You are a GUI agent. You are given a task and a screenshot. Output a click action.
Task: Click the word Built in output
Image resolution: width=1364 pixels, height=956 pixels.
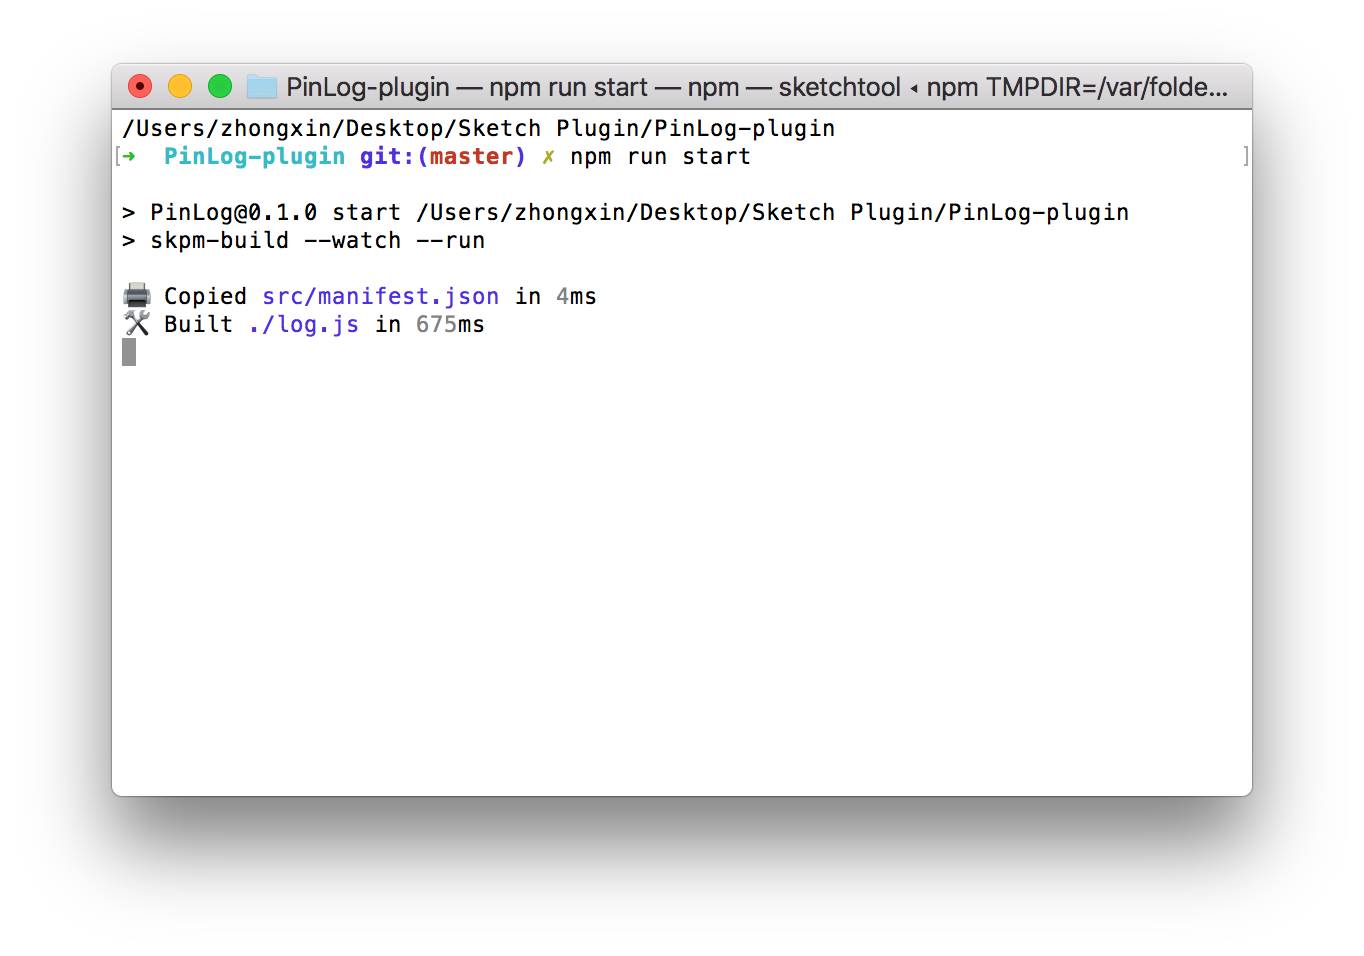coord(198,325)
